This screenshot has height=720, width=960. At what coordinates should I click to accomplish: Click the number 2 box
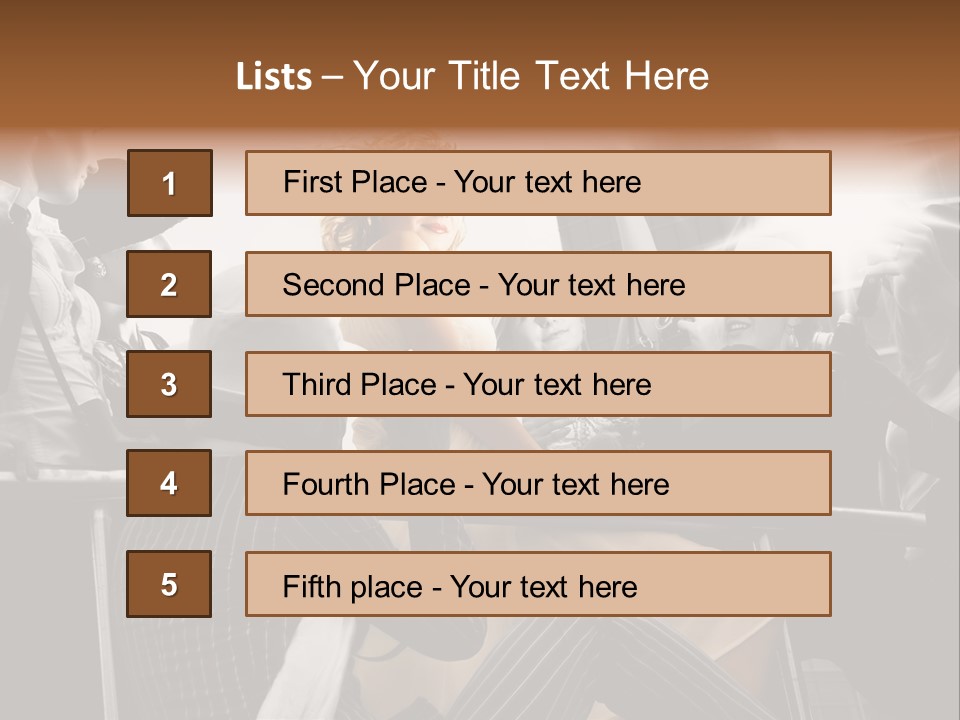(x=169, y=284)
